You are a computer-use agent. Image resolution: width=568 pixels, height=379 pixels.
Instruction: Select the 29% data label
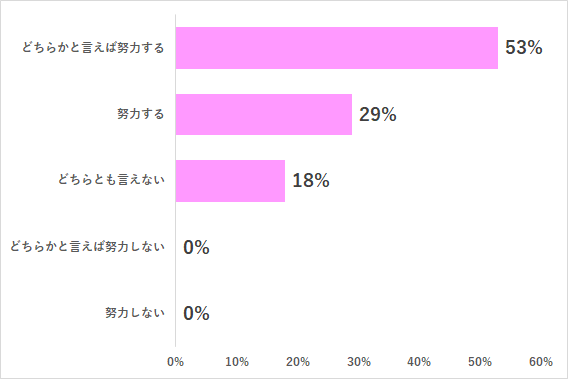tap(377, 114)
